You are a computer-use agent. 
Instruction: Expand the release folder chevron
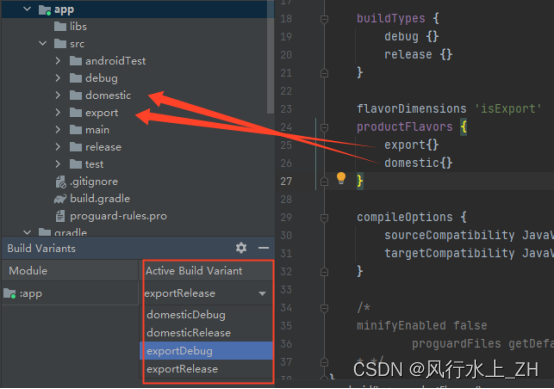click(x=58, y=147)
